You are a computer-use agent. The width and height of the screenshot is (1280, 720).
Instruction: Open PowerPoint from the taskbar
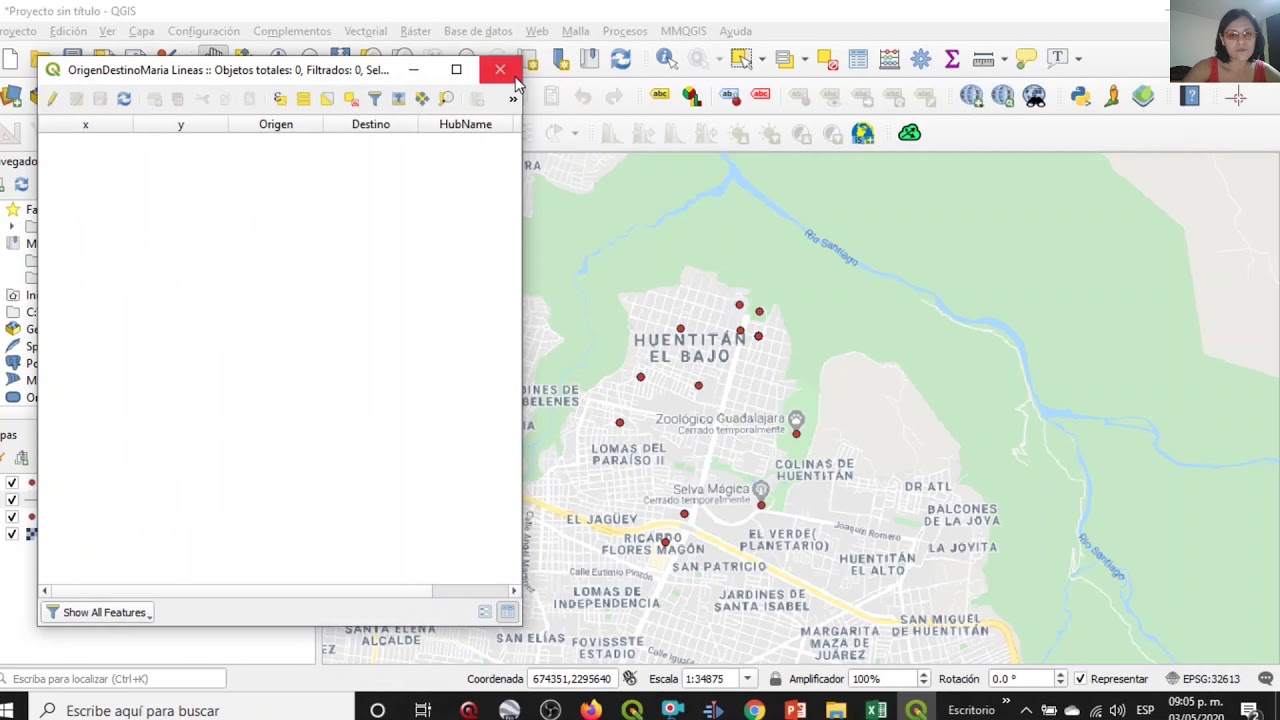[x=795, y=710]
